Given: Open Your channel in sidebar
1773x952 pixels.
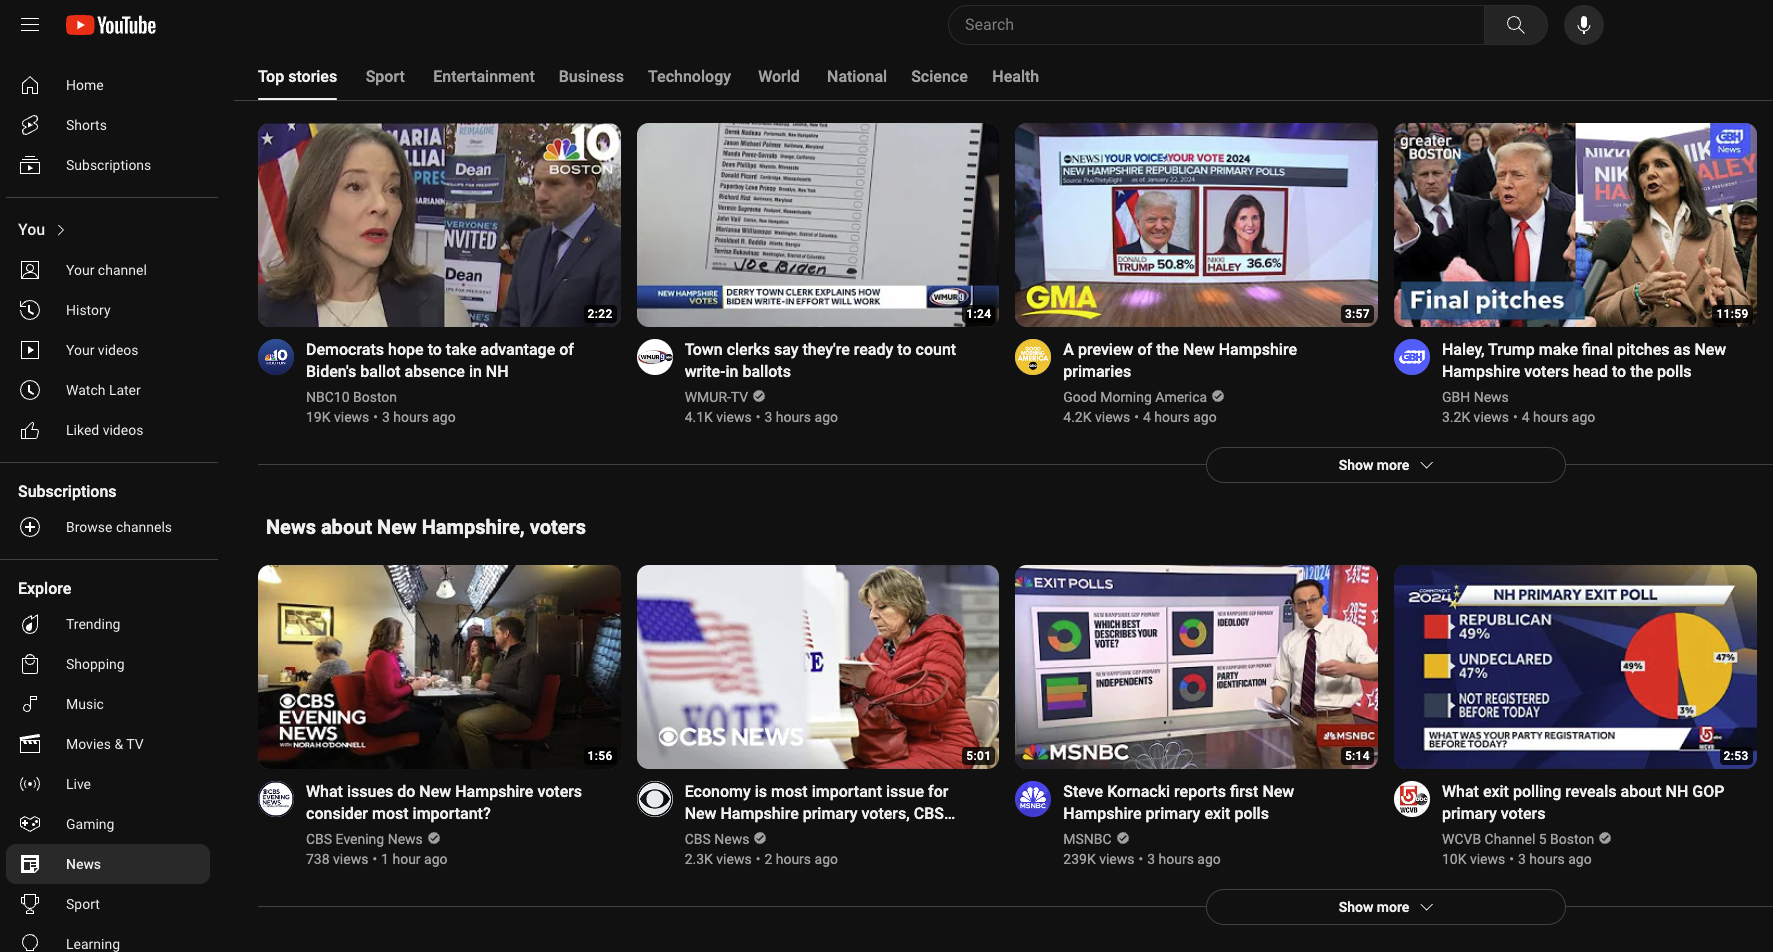Looking at the screenshot, I should coord(108,270).
